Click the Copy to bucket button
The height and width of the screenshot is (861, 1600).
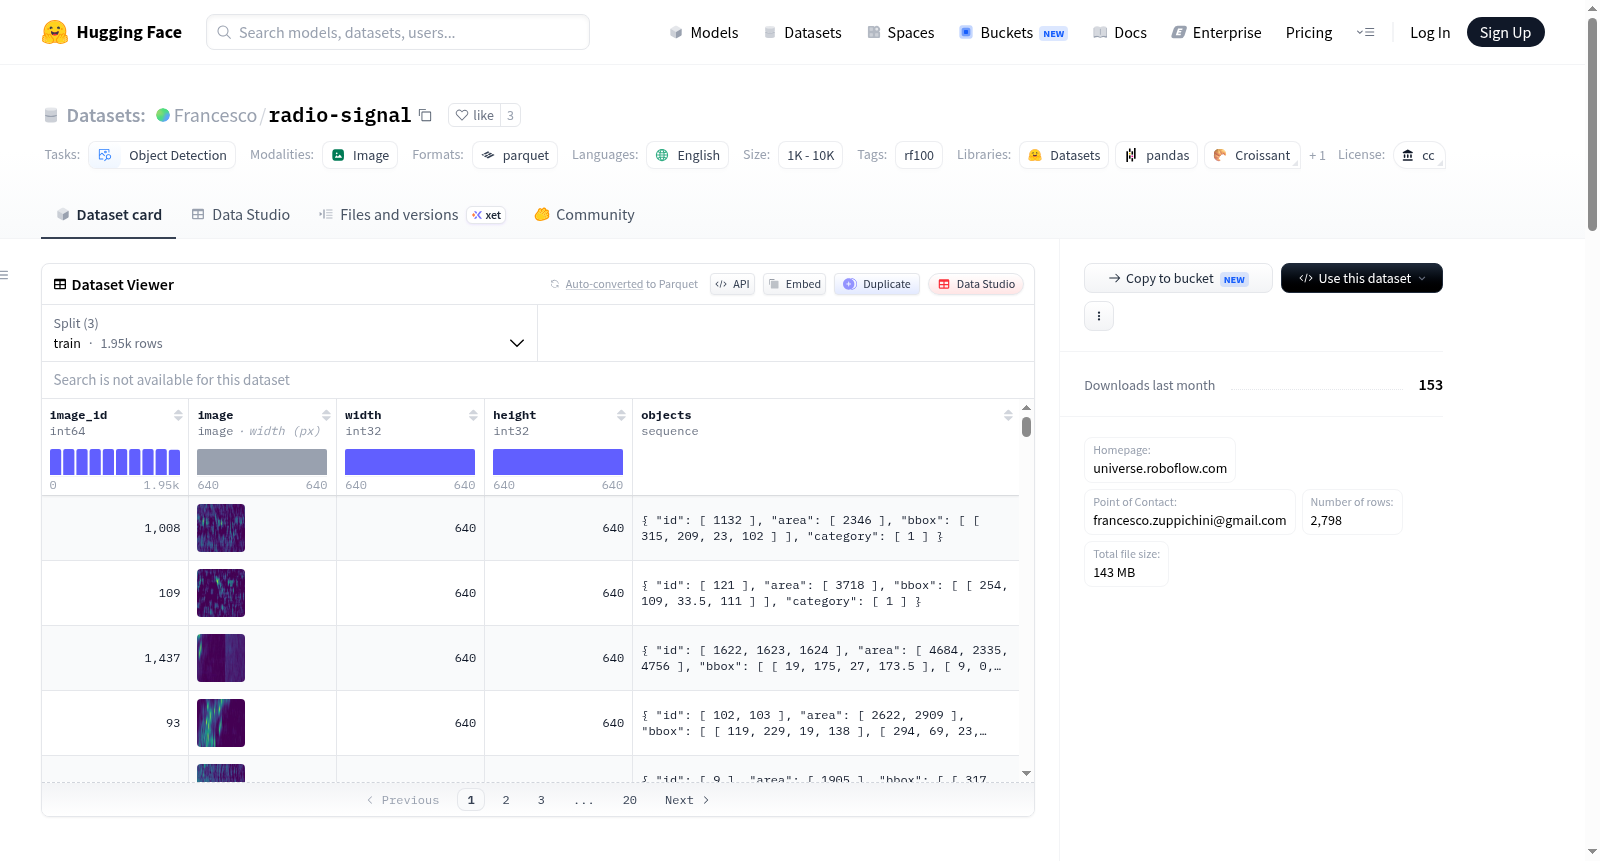(x=1178, y=278)
